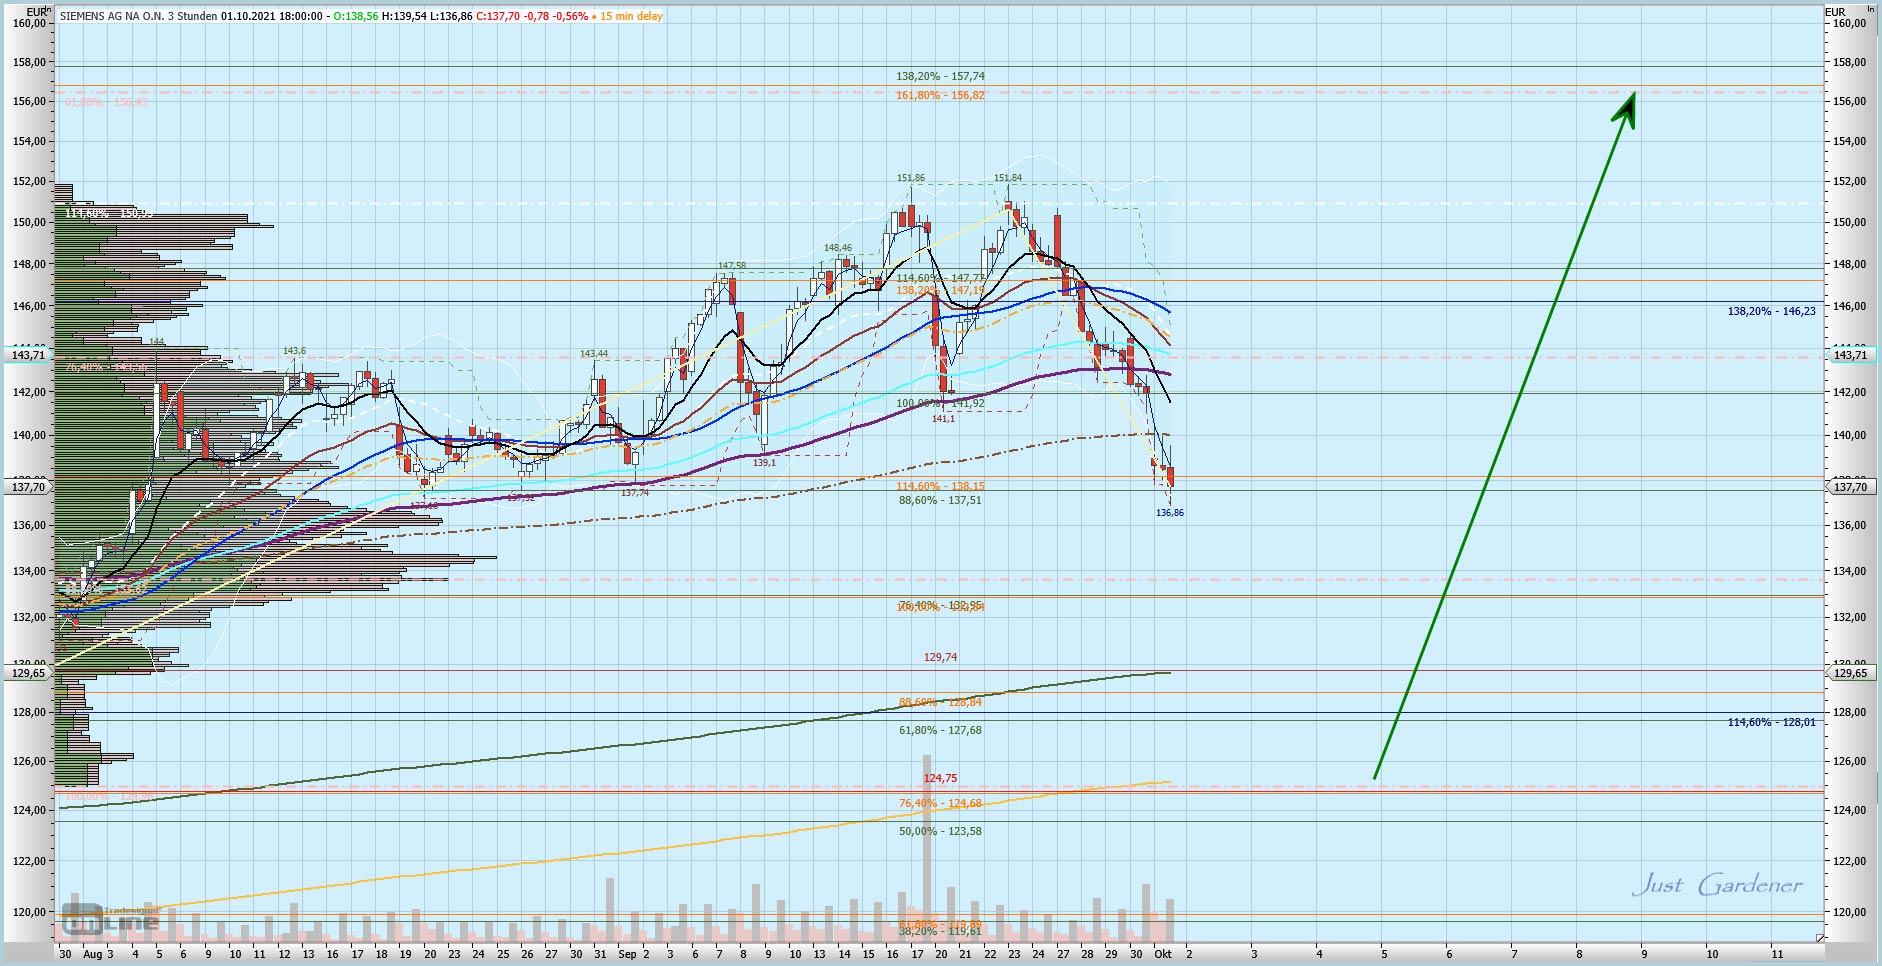Image resolution: width=1882 pixels, height=966 pixels.
Task: Click the Fibonacci label "100,00% - 141,92"
Action: click(940, 404)
